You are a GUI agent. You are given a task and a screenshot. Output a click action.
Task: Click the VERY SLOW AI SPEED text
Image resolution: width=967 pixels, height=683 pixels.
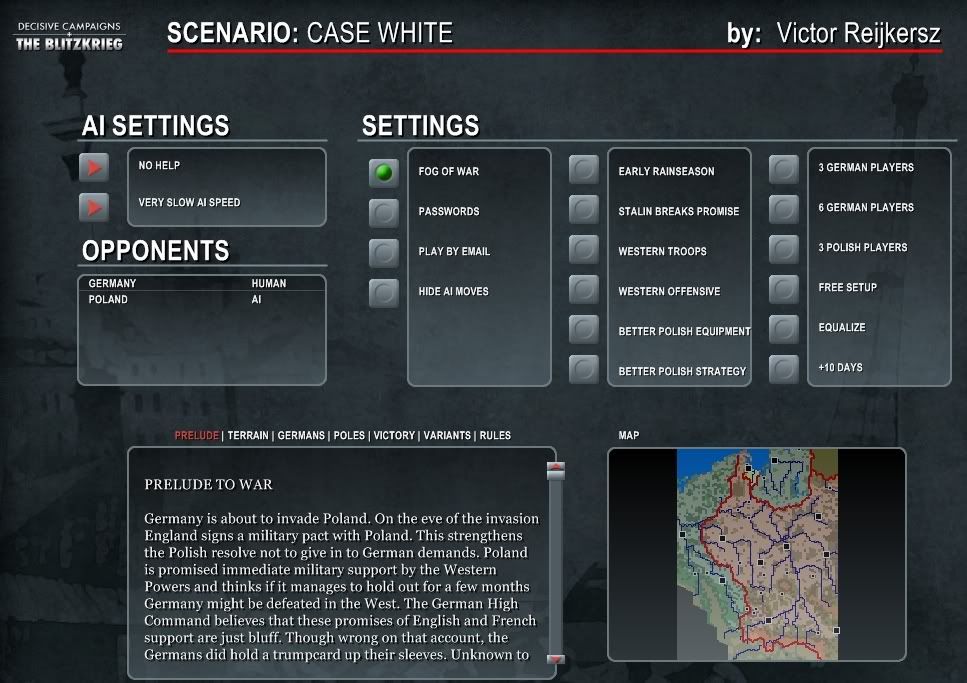click(x=189, y=202)
